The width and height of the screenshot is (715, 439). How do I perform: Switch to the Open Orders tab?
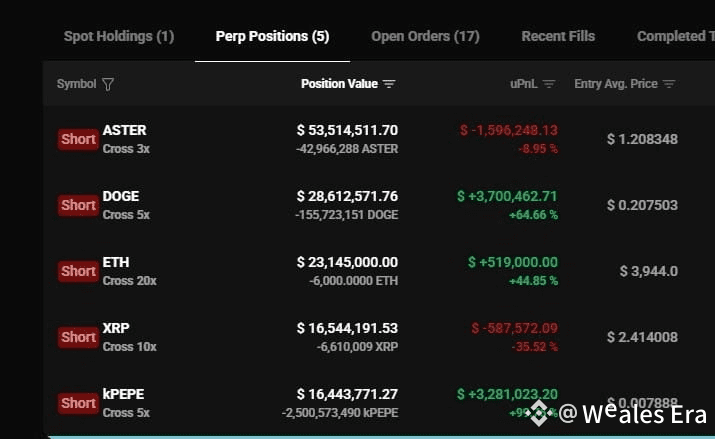click(425, 36)
